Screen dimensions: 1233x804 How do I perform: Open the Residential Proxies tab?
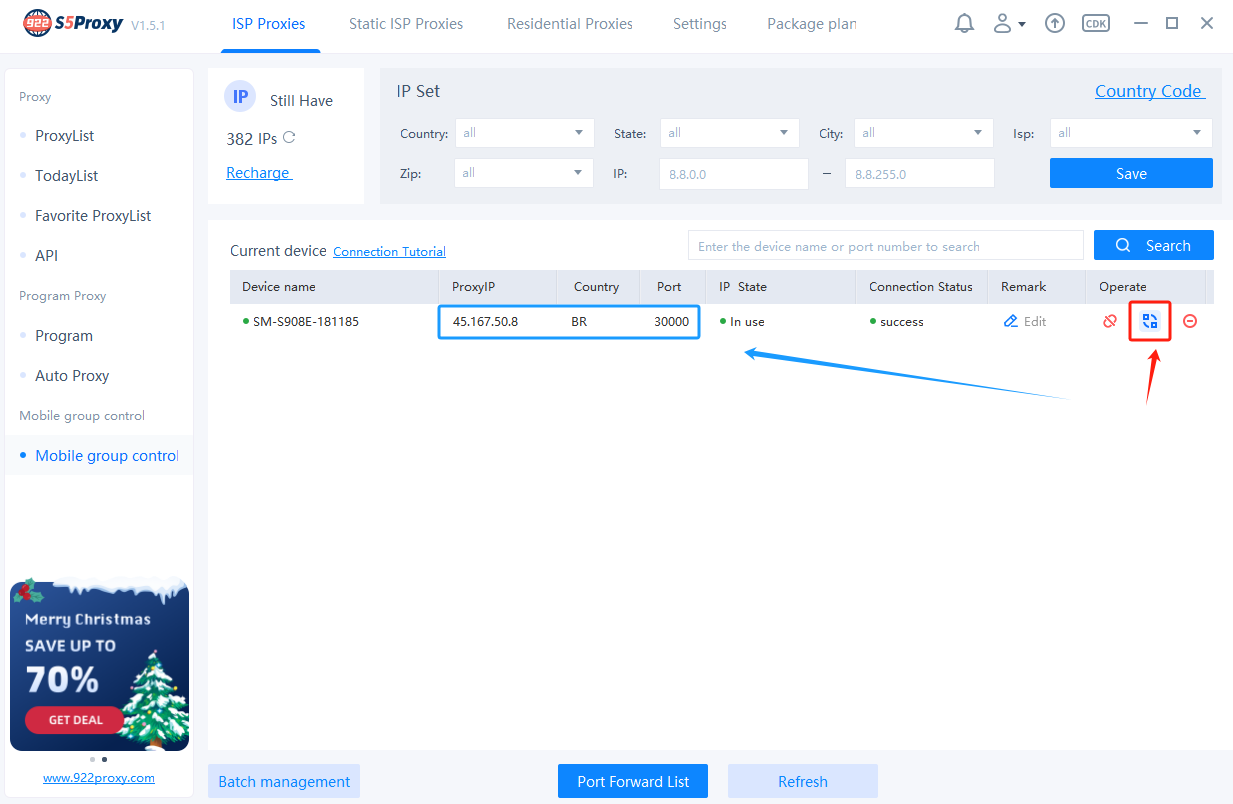pyautogui.click(x=570, y=24)
